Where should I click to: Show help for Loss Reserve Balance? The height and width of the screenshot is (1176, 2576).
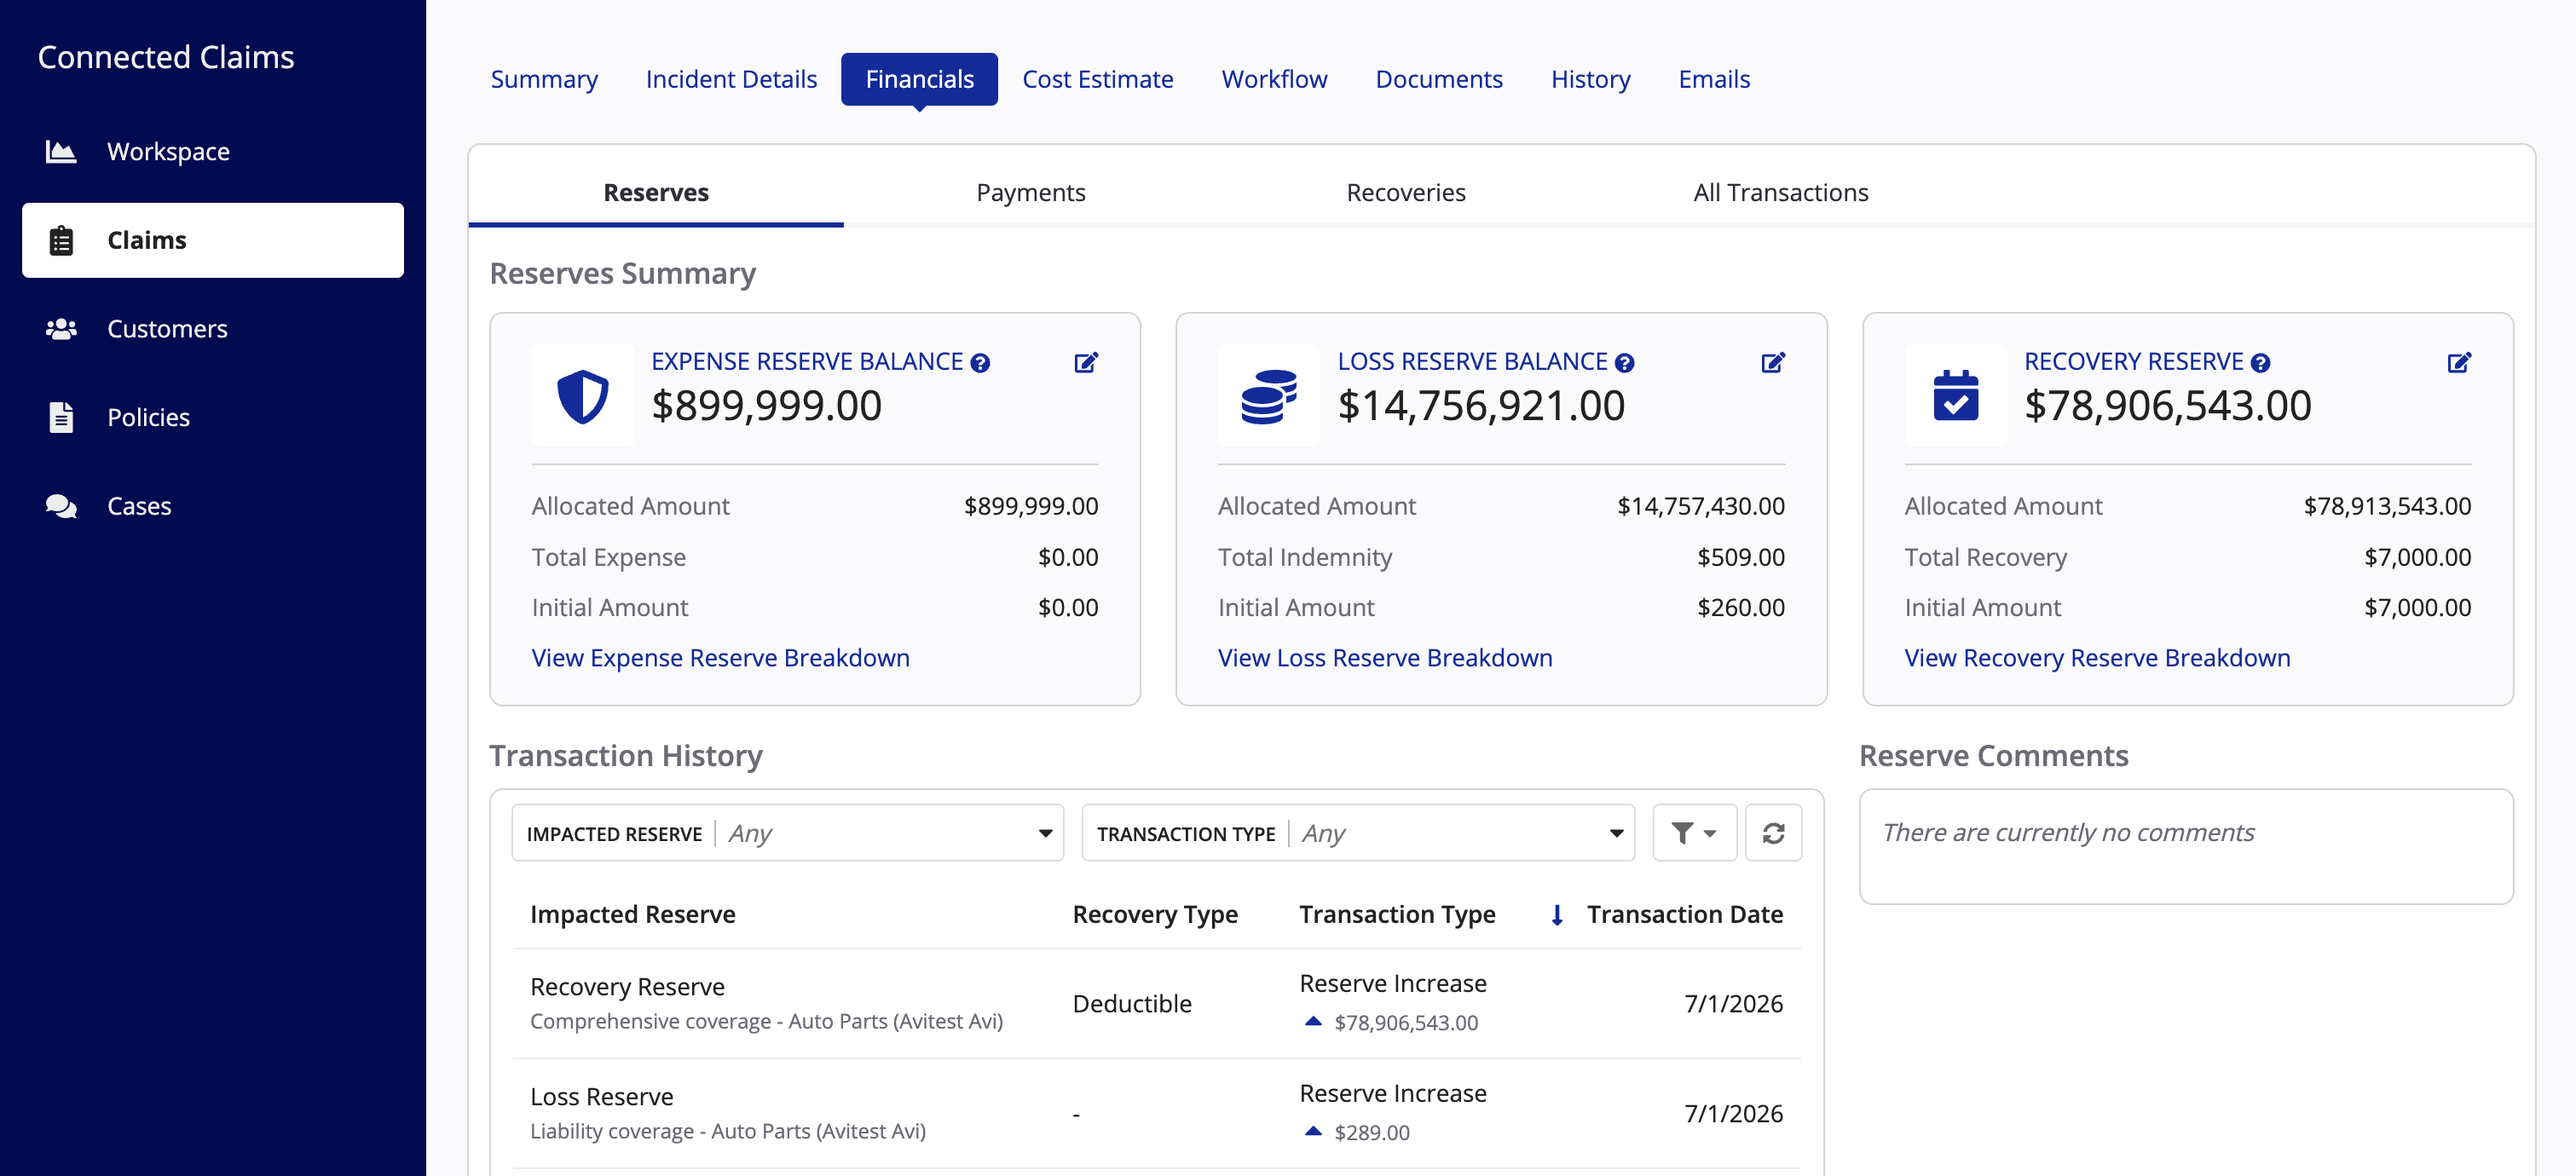click(x=1625, y=363)
